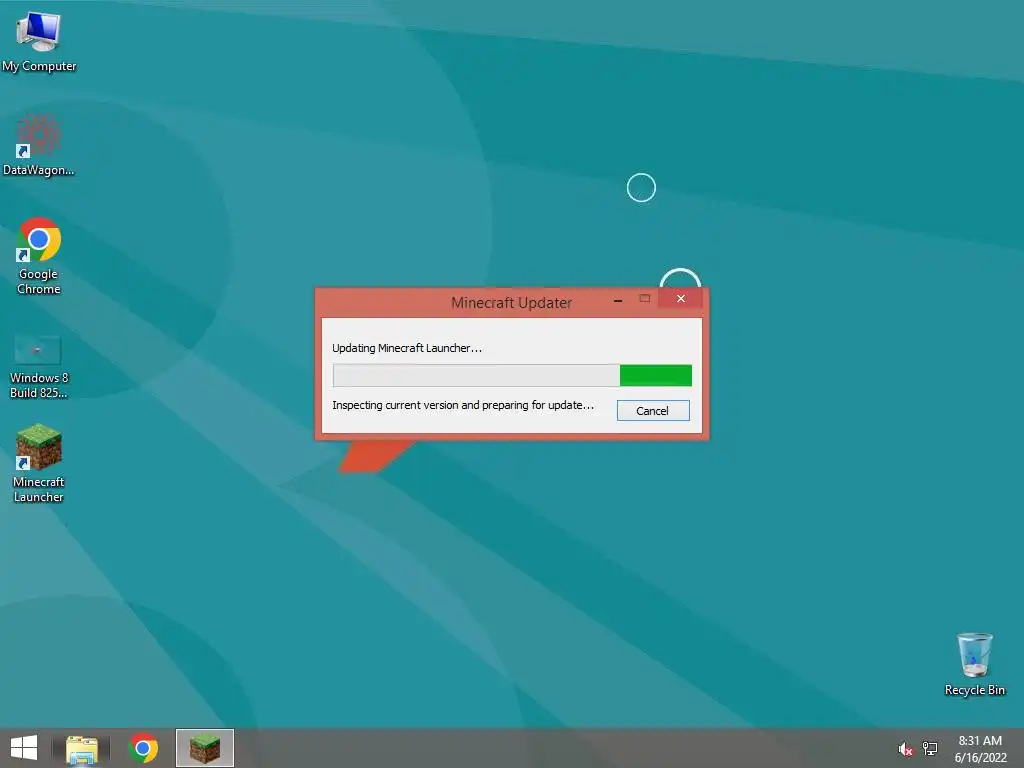
Task: Click the 'Inspecting current version' status text
Action: 463,406
